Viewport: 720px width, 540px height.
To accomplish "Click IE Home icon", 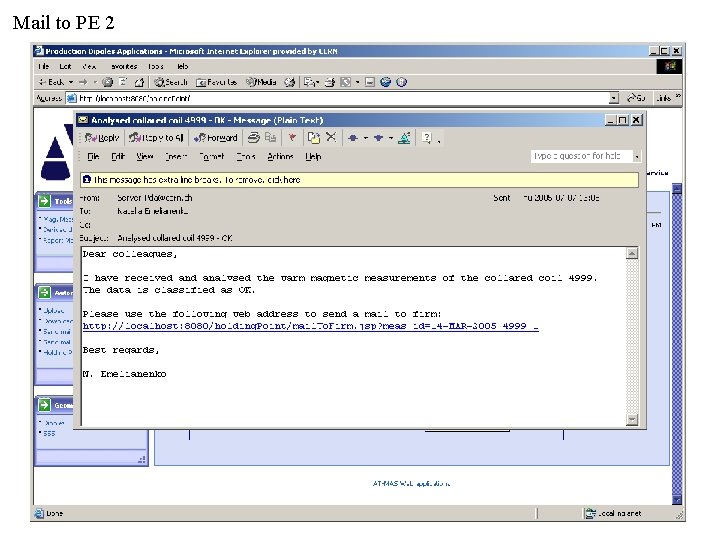I will (x=139, y=82).
